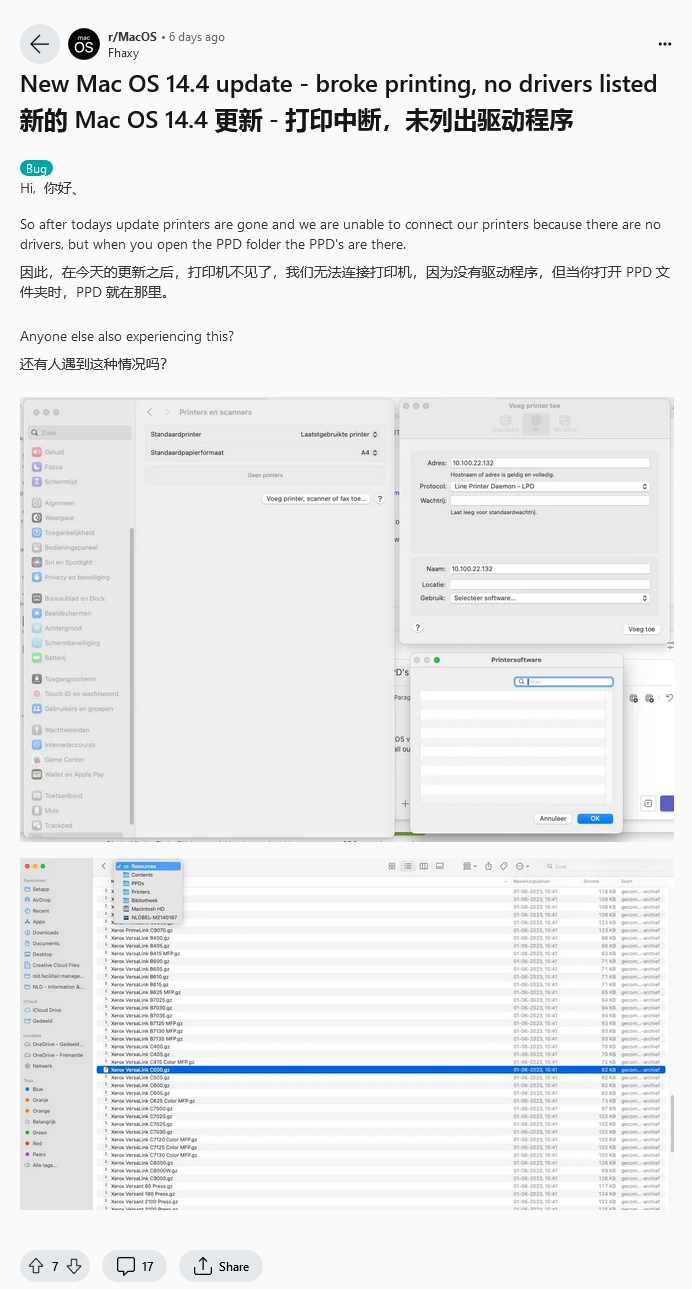Open Downloads in Finder sidebar
The width and height of the screenshot is (692, 1289).
point(44,932)
